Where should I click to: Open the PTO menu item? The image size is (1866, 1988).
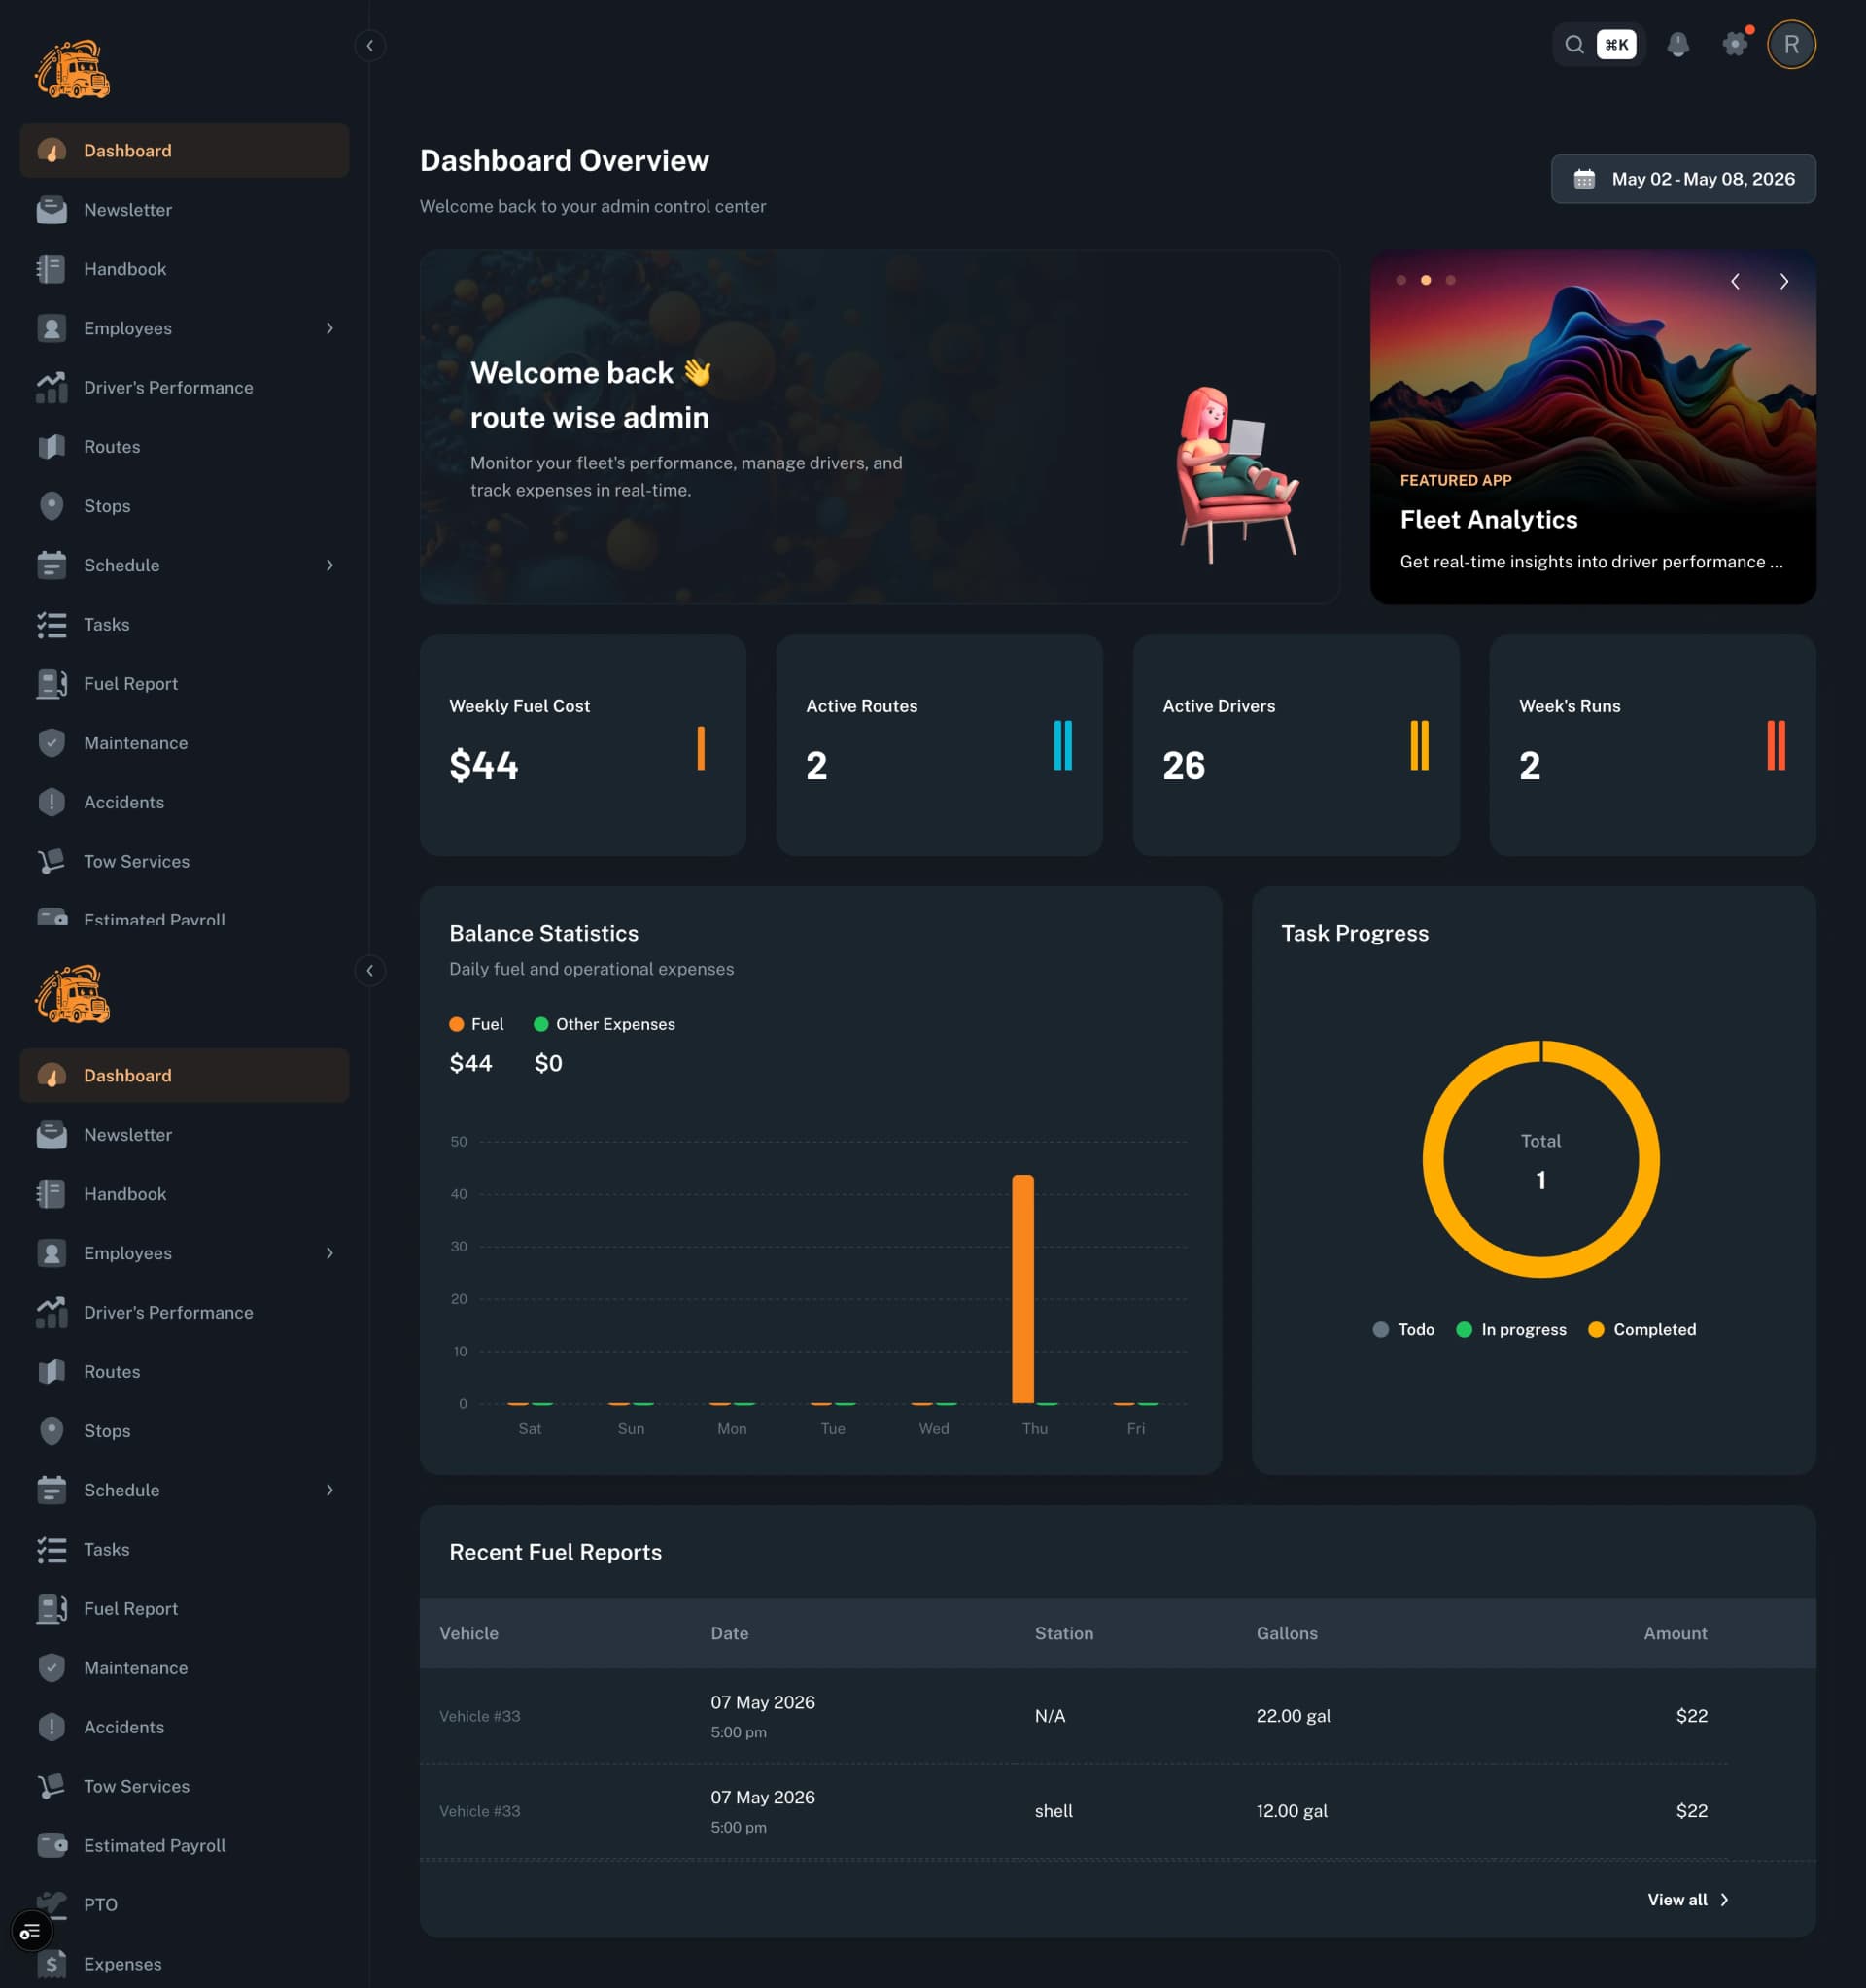pyautogui.click(x=184, y=1905)
